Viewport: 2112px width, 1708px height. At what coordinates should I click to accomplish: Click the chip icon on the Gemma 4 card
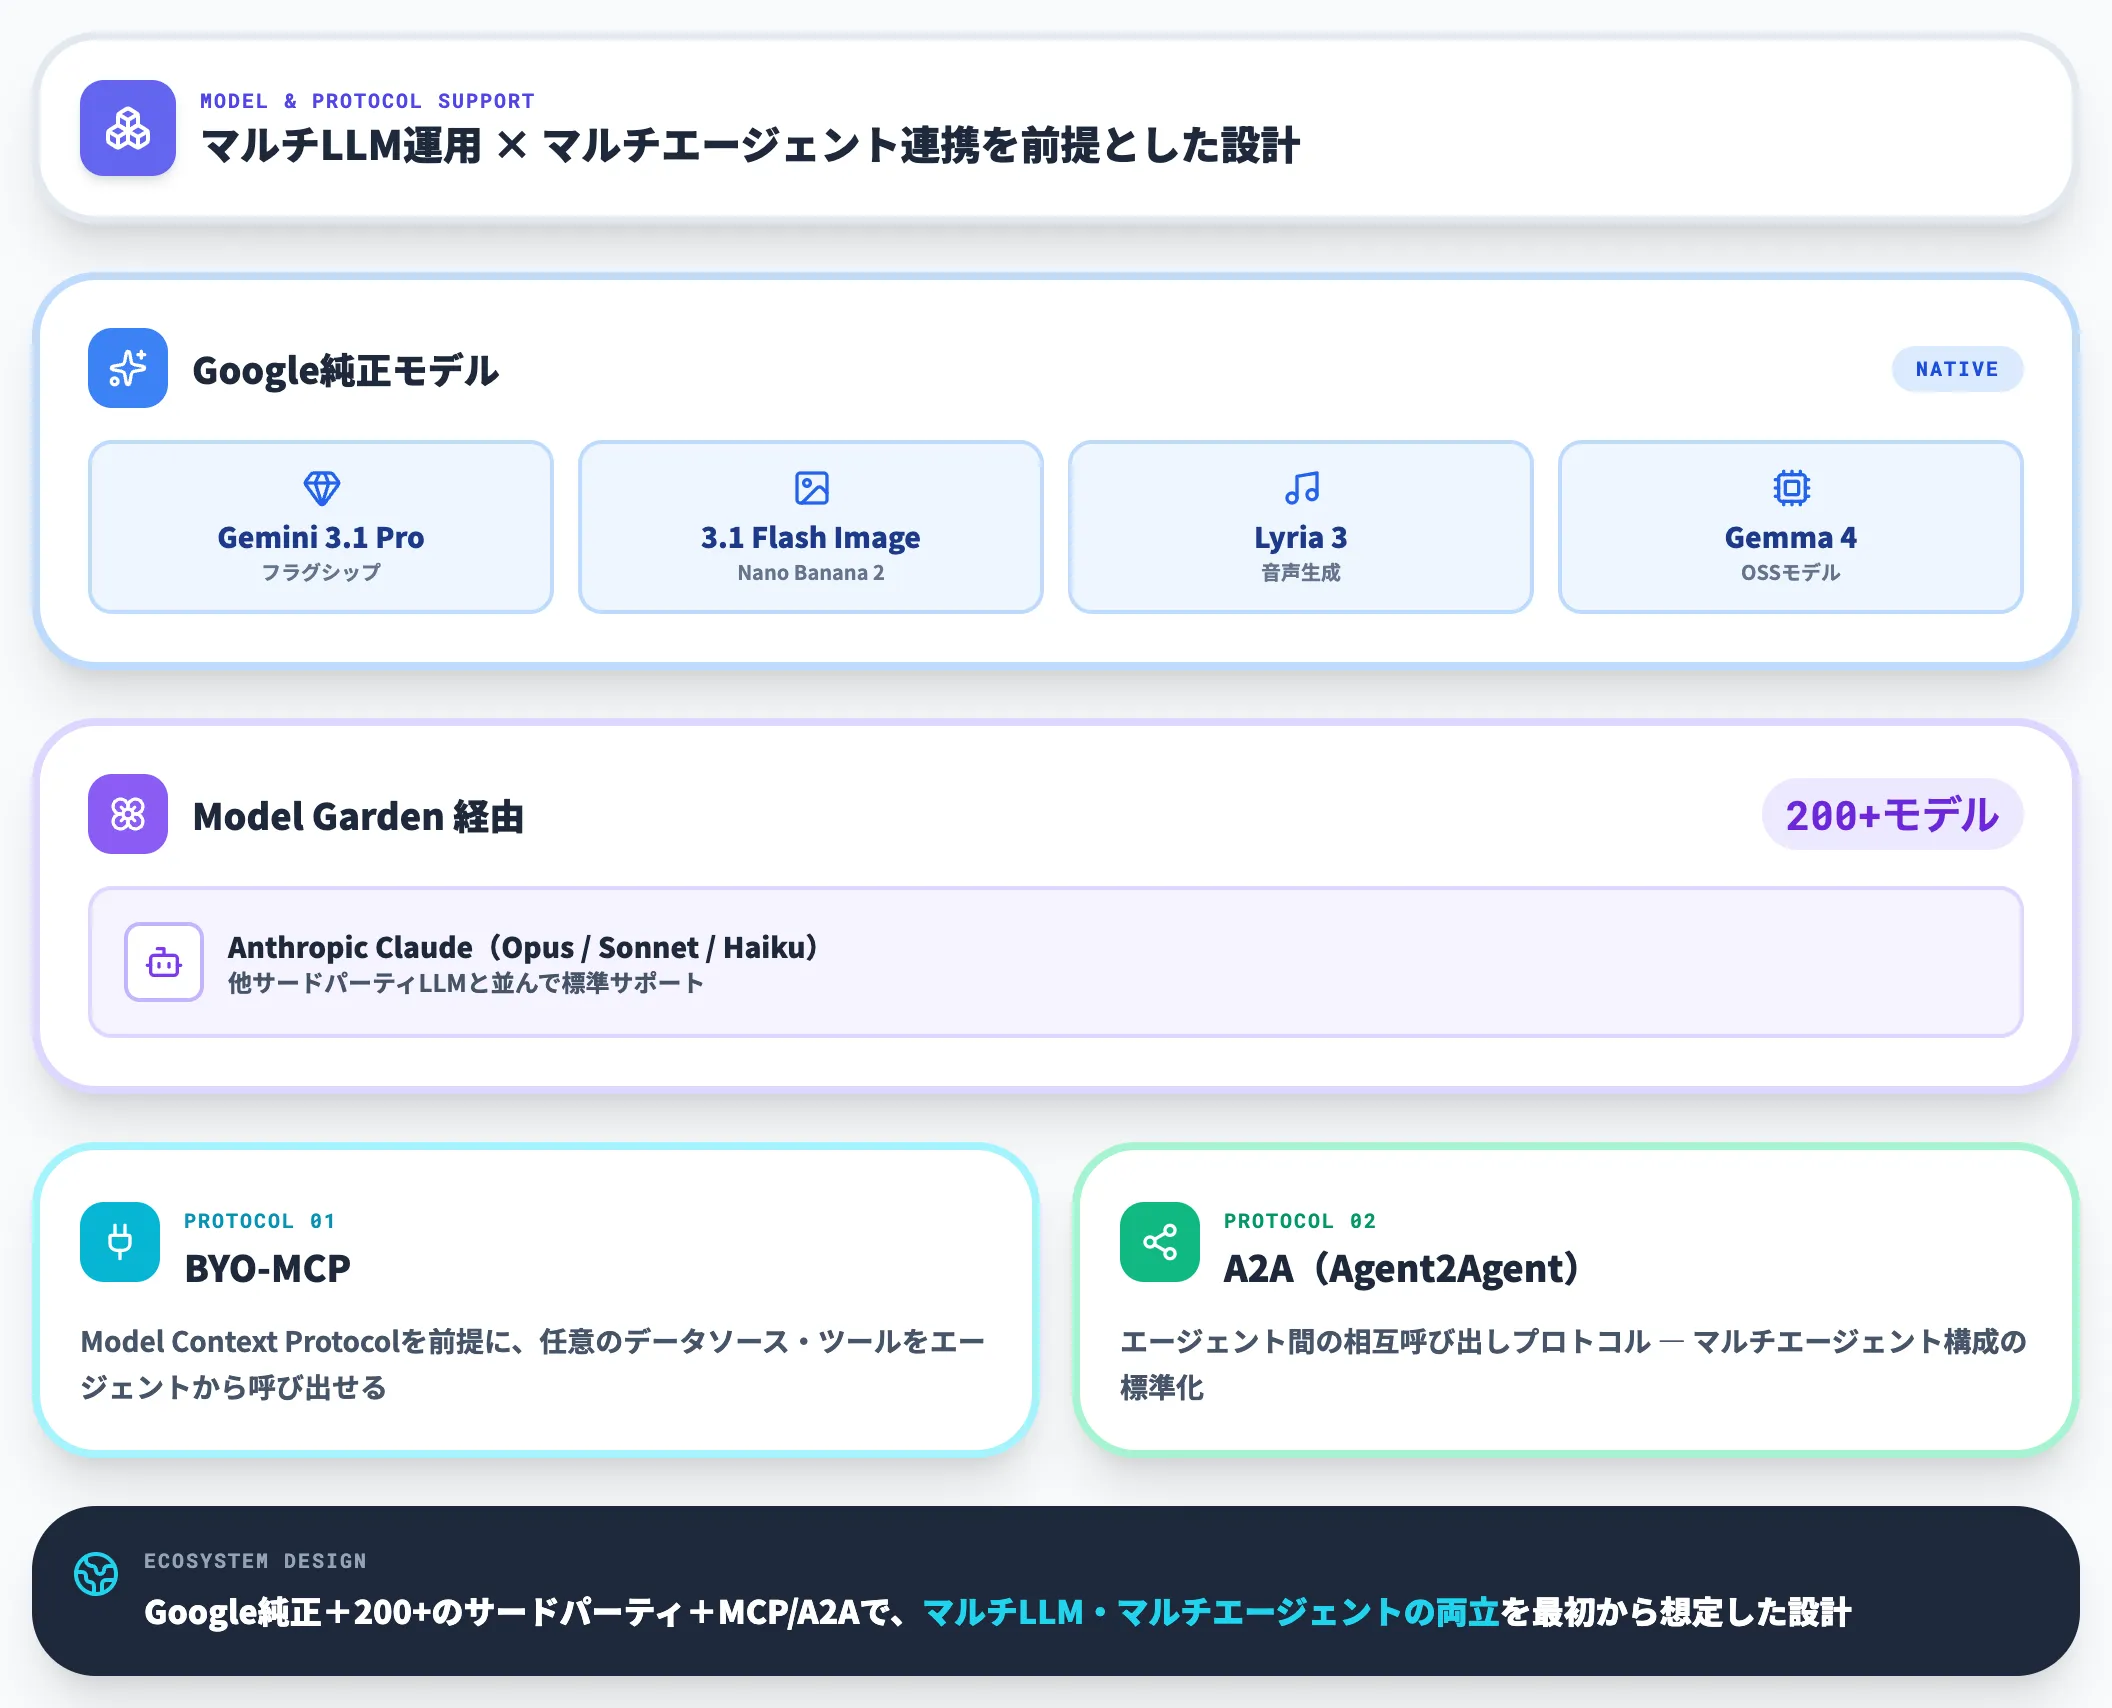pyautogui.click(x=1790, y=487)
